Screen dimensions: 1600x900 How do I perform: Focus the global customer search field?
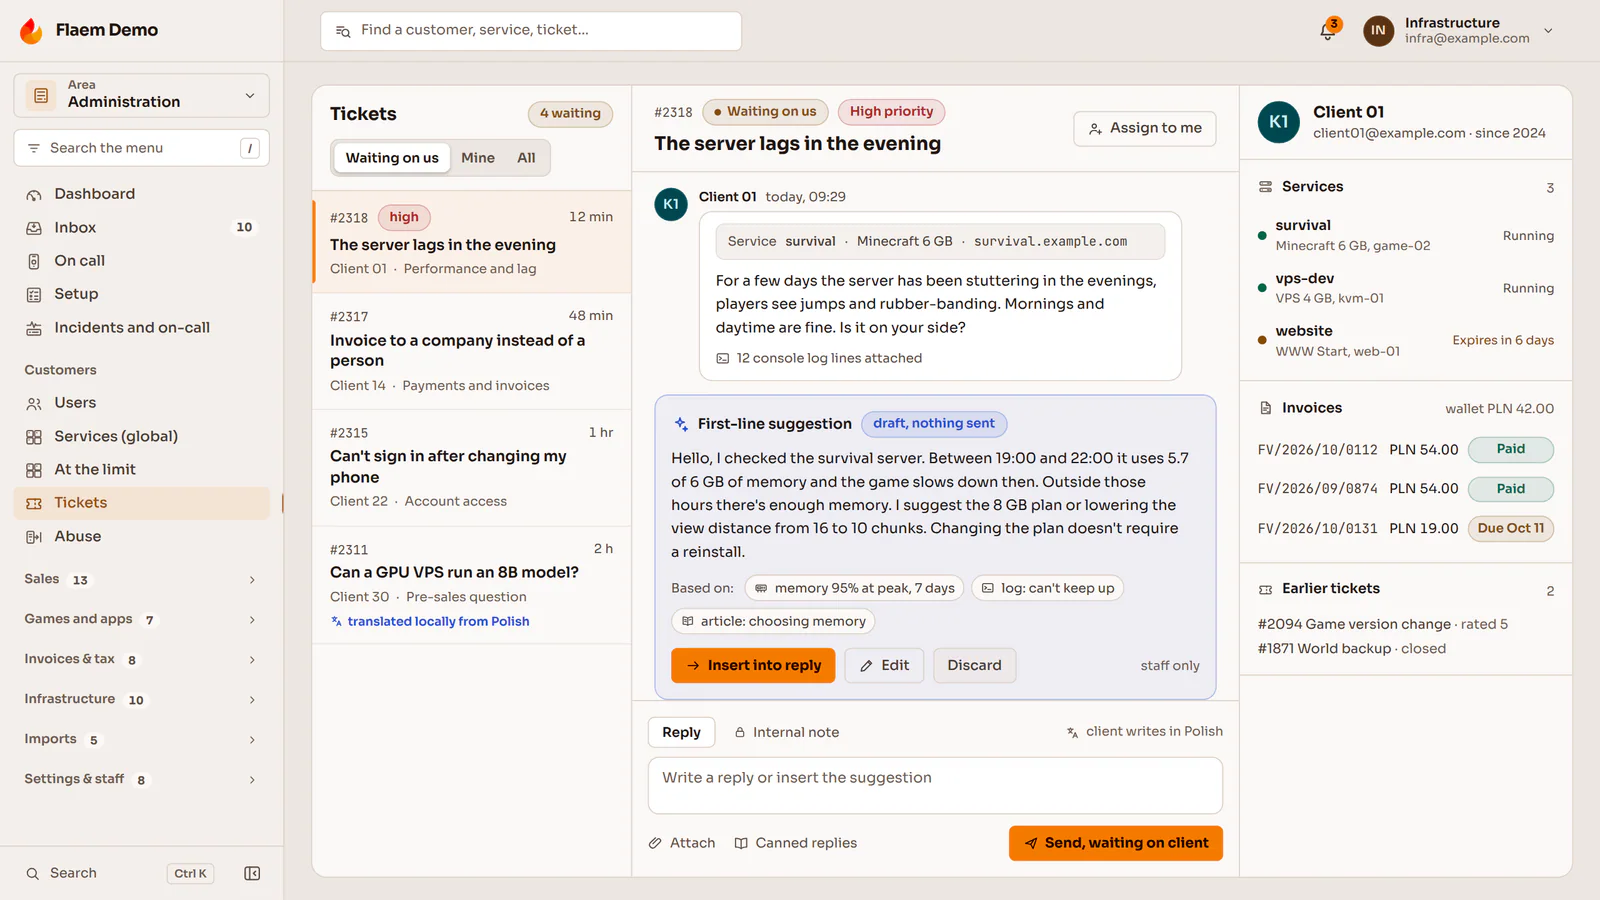pyautogui.click(x=531, y=31)
